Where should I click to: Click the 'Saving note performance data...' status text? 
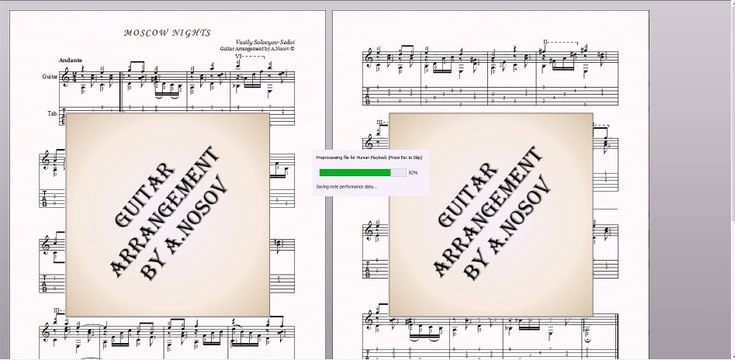tap(346, 187)
